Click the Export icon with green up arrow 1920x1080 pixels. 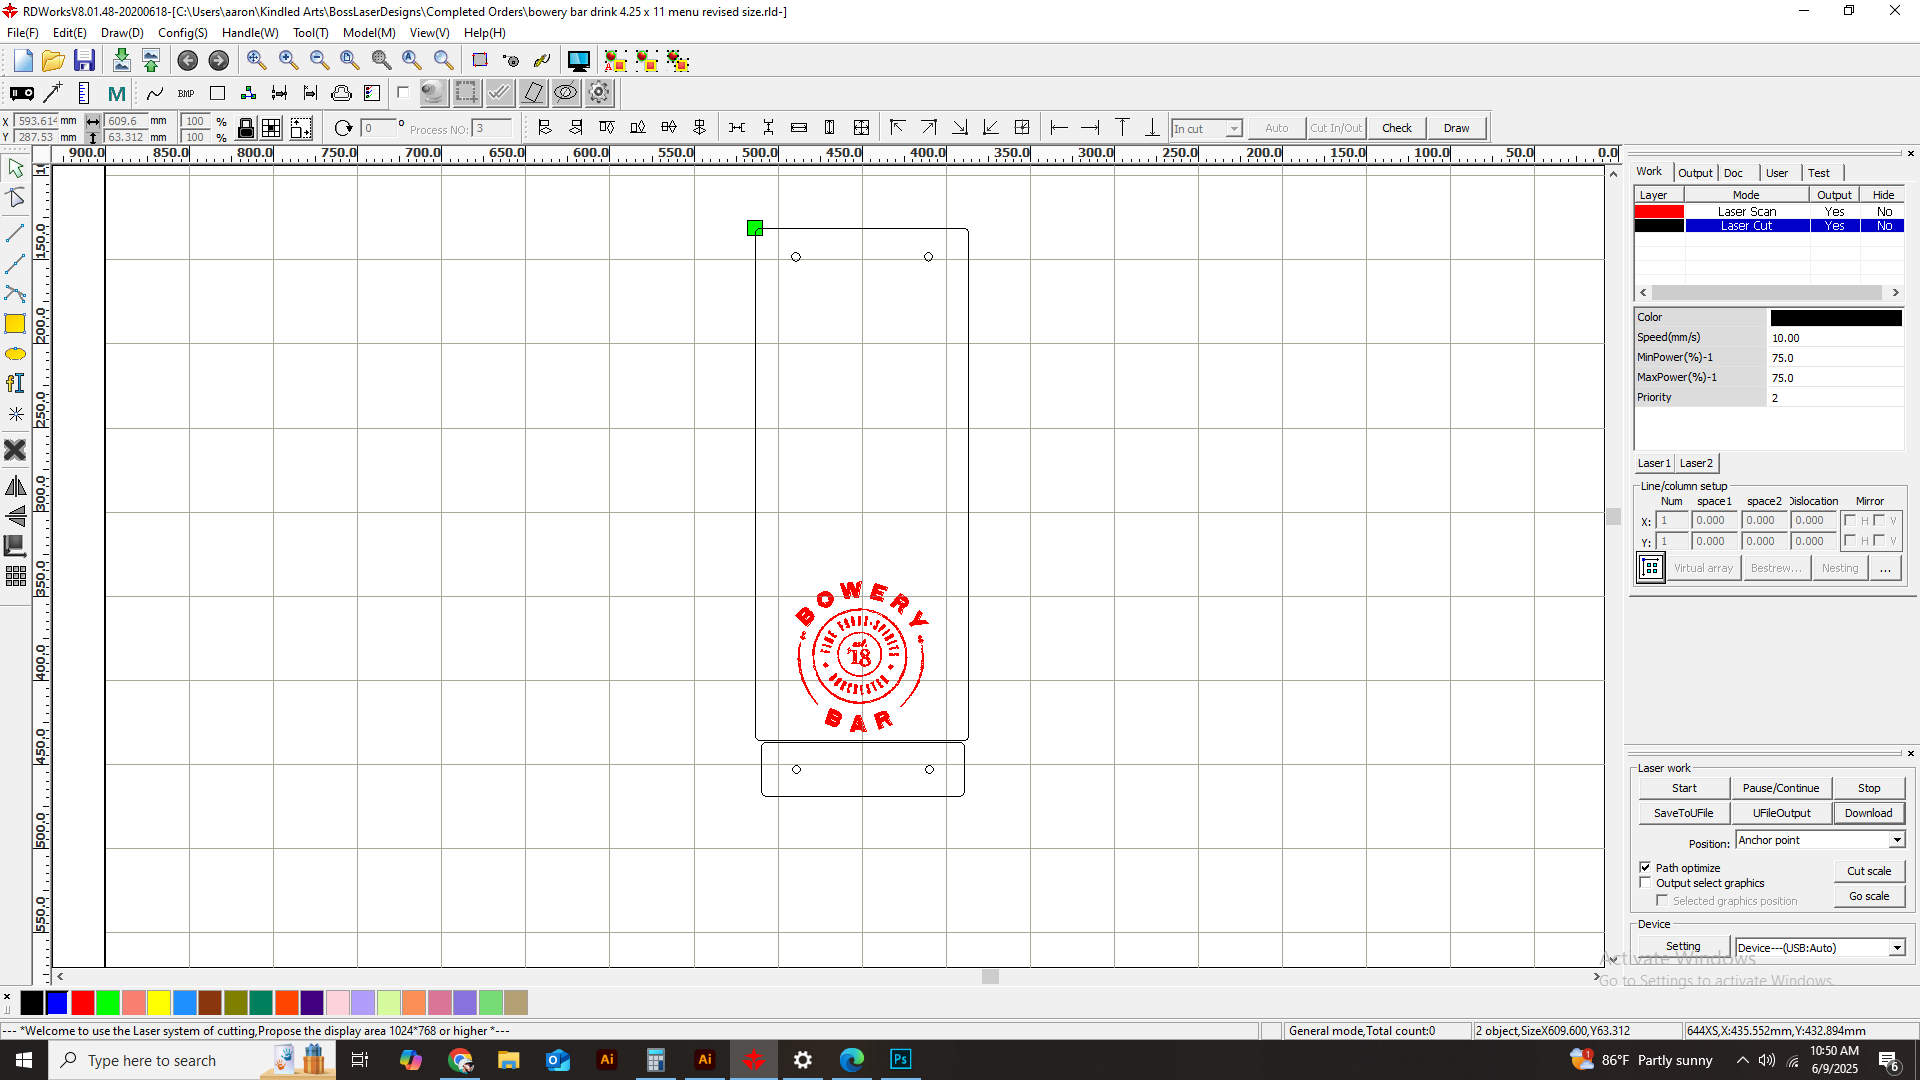coord(151,61)
